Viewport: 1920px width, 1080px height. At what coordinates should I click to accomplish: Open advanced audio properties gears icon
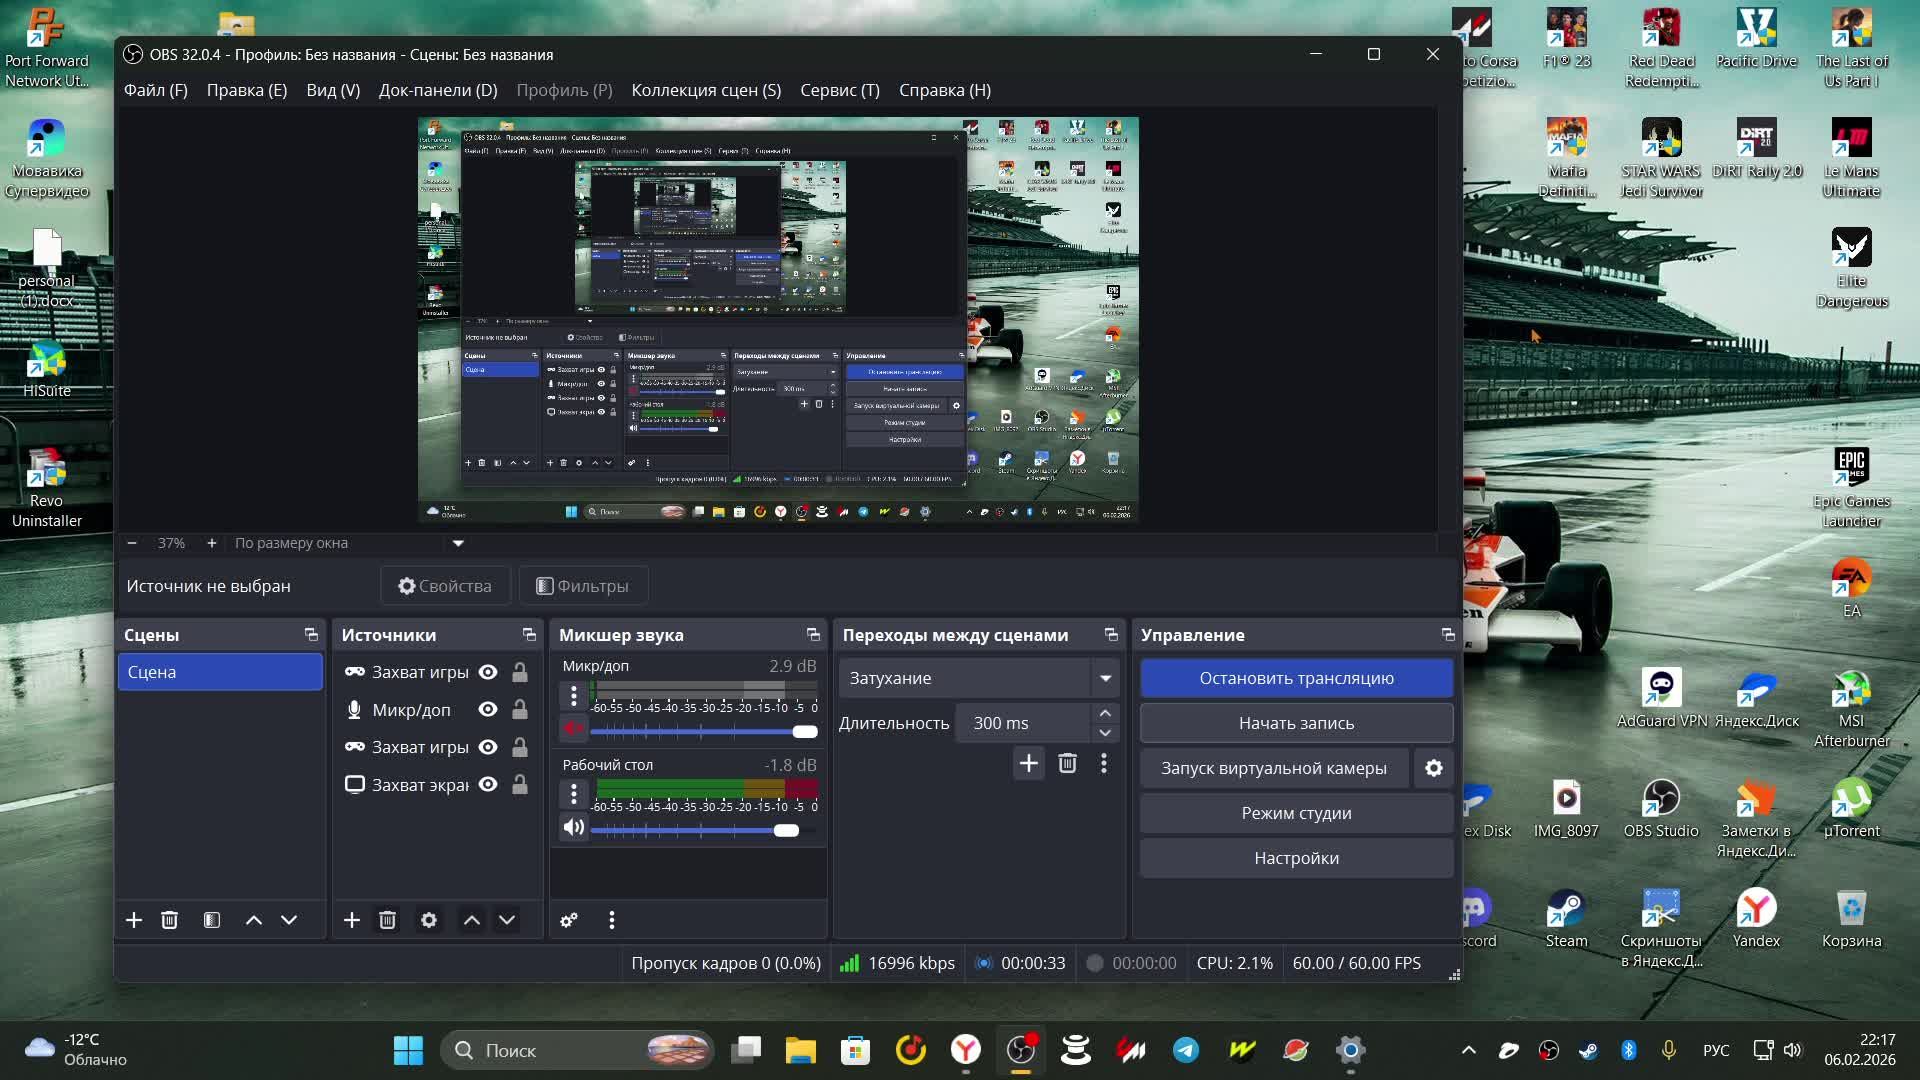pyautogui.click(x=569, y=920)
